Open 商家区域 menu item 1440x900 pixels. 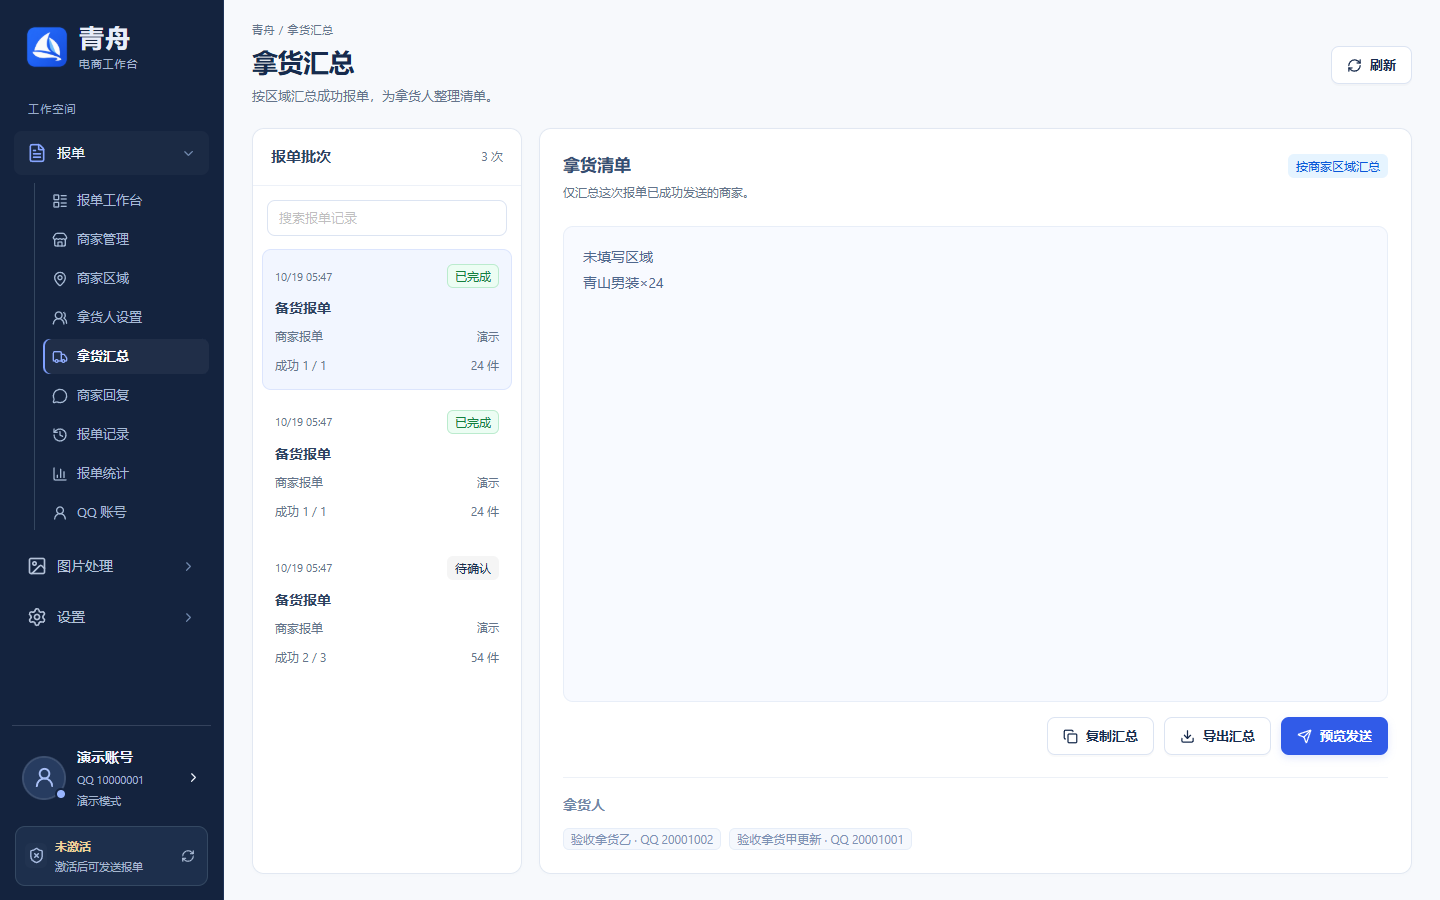pyautogui.click(x=126, y=279)
